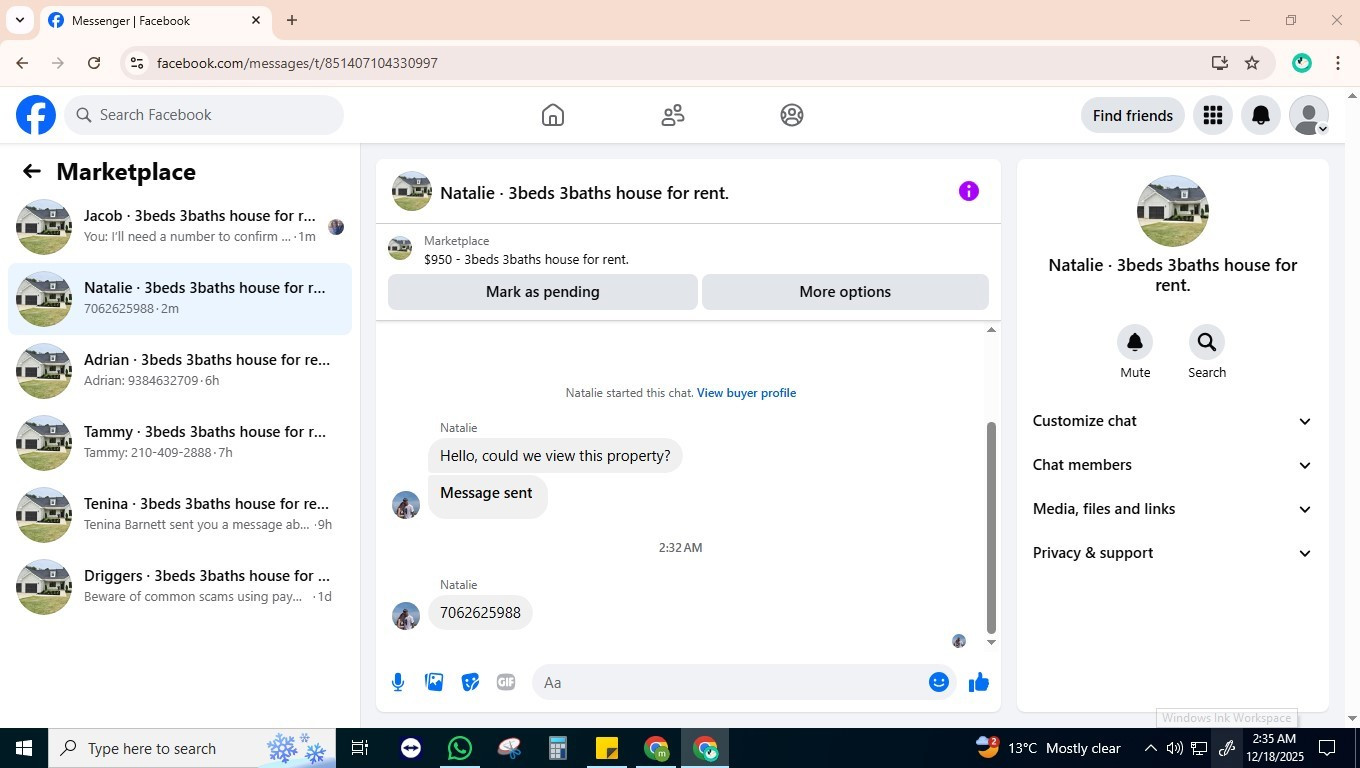Click the large house thumbnail in info panel
Screen dimensions: 1360x768
tap(1173, 211)
